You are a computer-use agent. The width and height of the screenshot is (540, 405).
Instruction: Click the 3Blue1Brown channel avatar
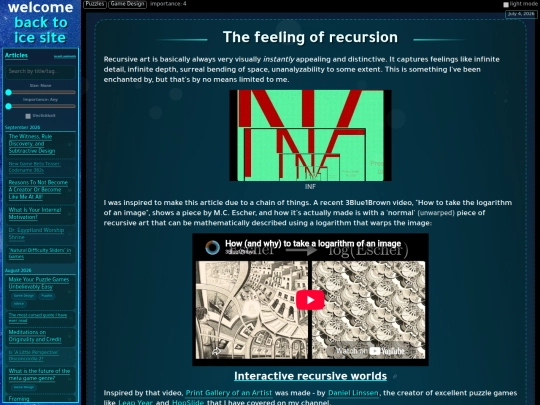coord(212,247)
